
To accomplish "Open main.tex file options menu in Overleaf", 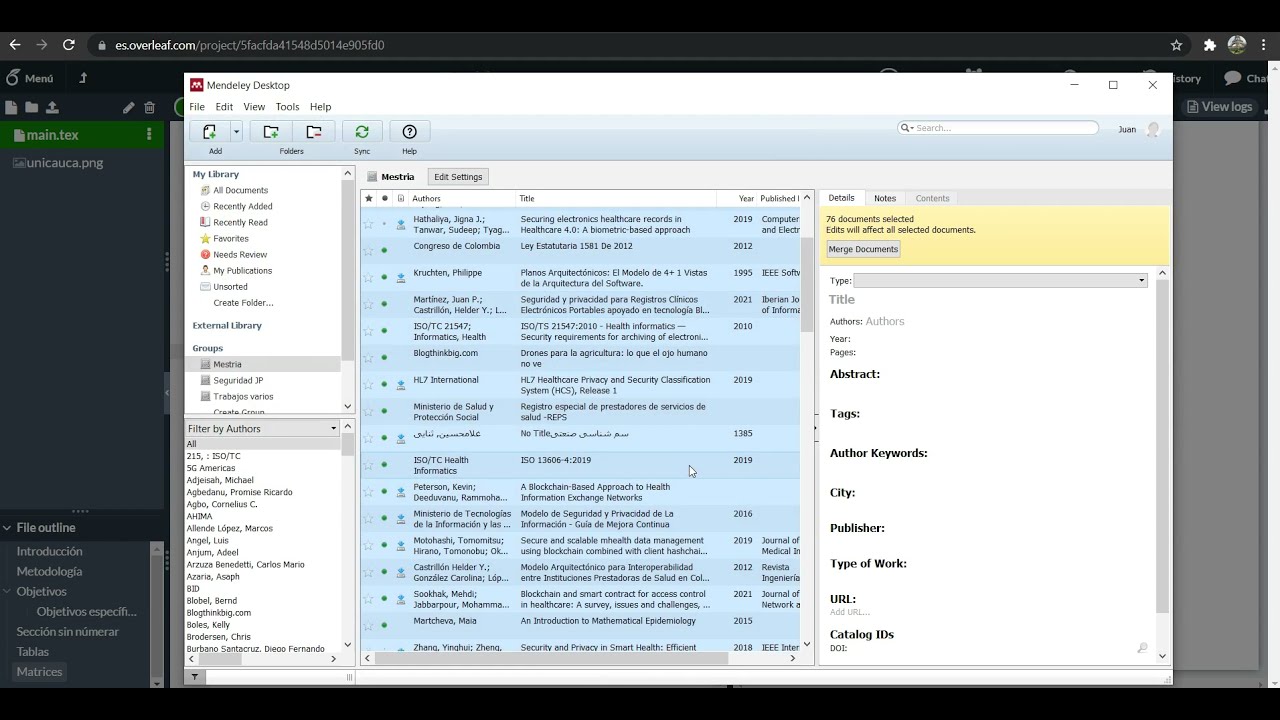I will tap(149, 135).
